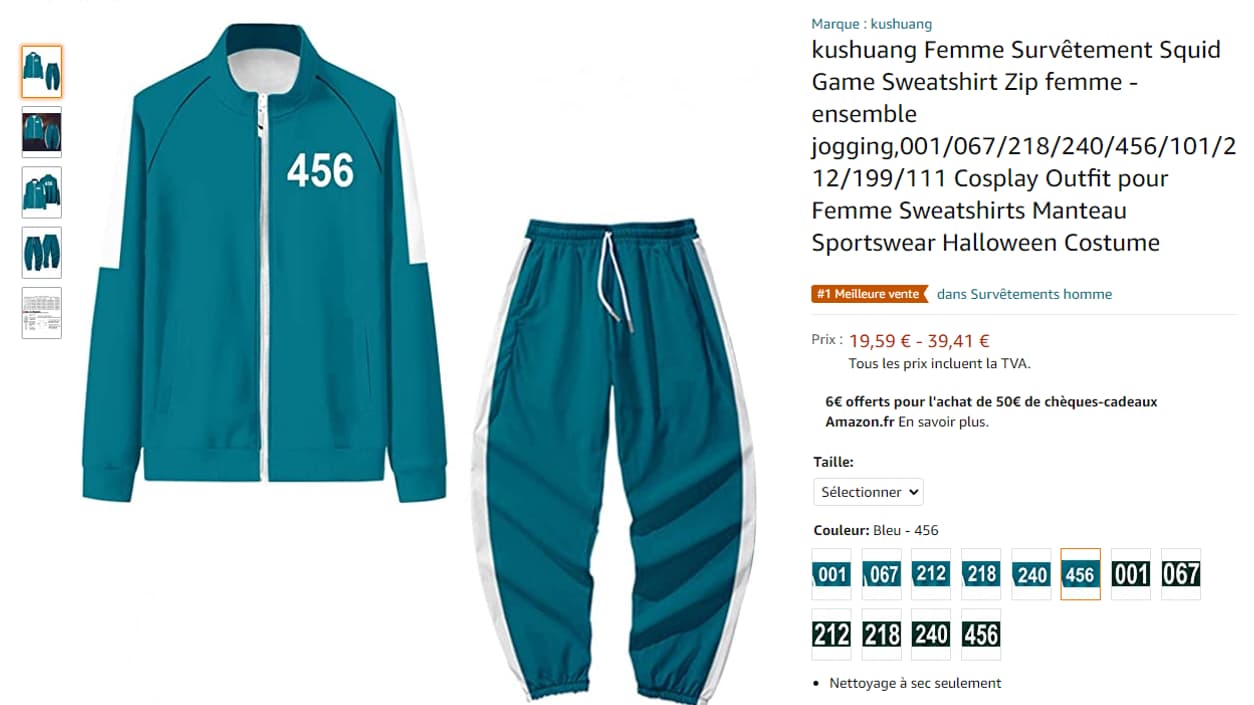1254x705 pixels.
Task: Open the size chart thumbnail
Action: (41, 313)
